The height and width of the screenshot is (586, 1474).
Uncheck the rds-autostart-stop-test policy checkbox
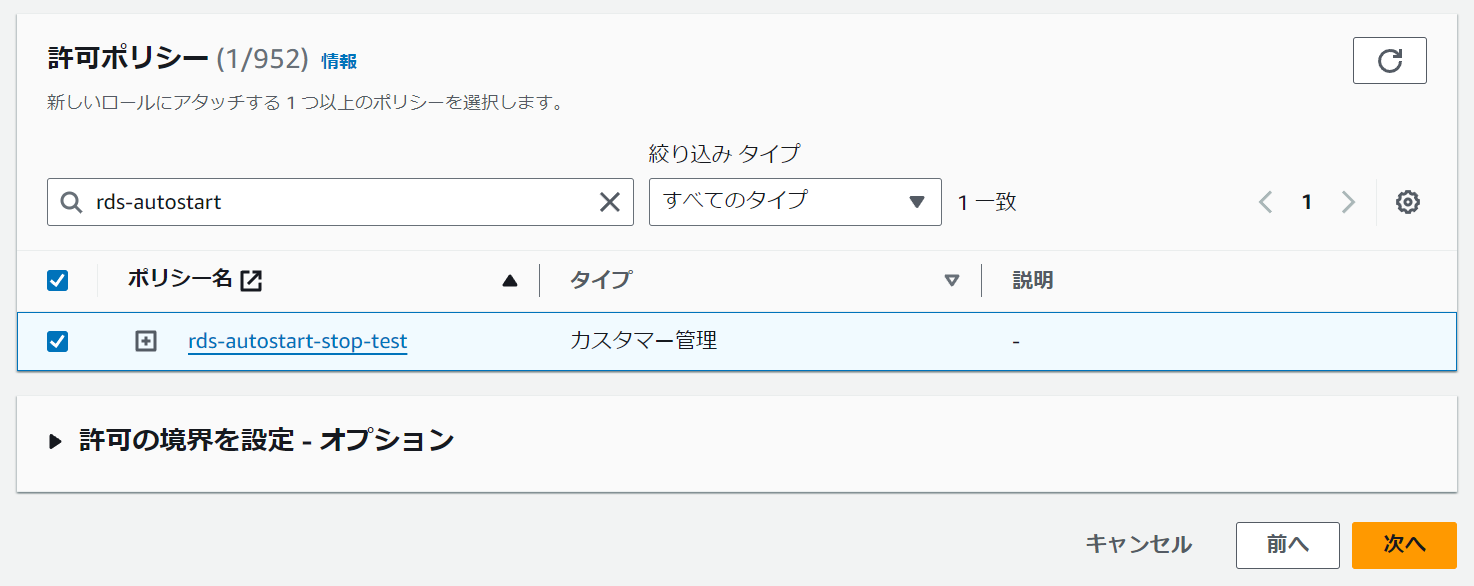[x=57, y=341]
